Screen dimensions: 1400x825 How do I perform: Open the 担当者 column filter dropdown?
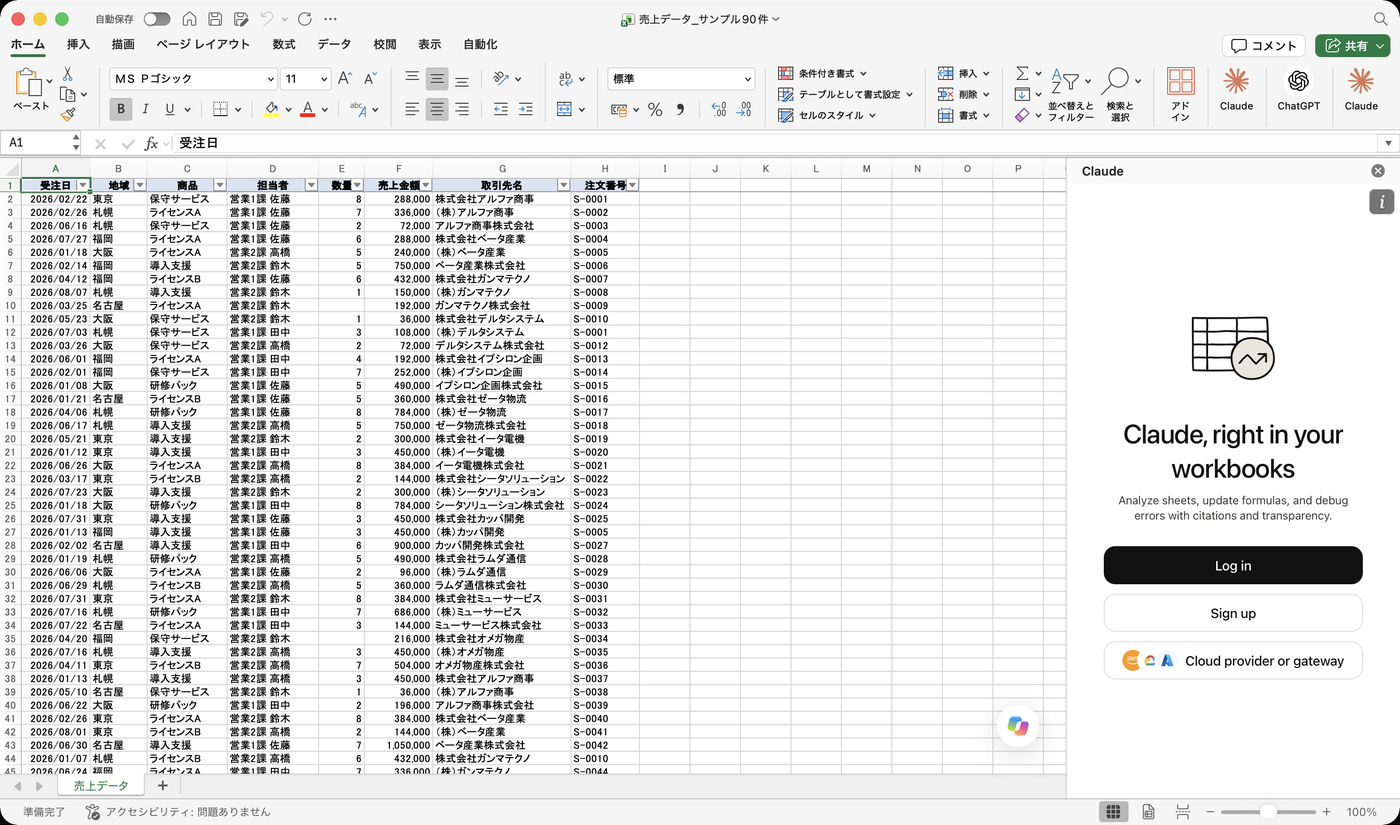(x=311, y=185)
